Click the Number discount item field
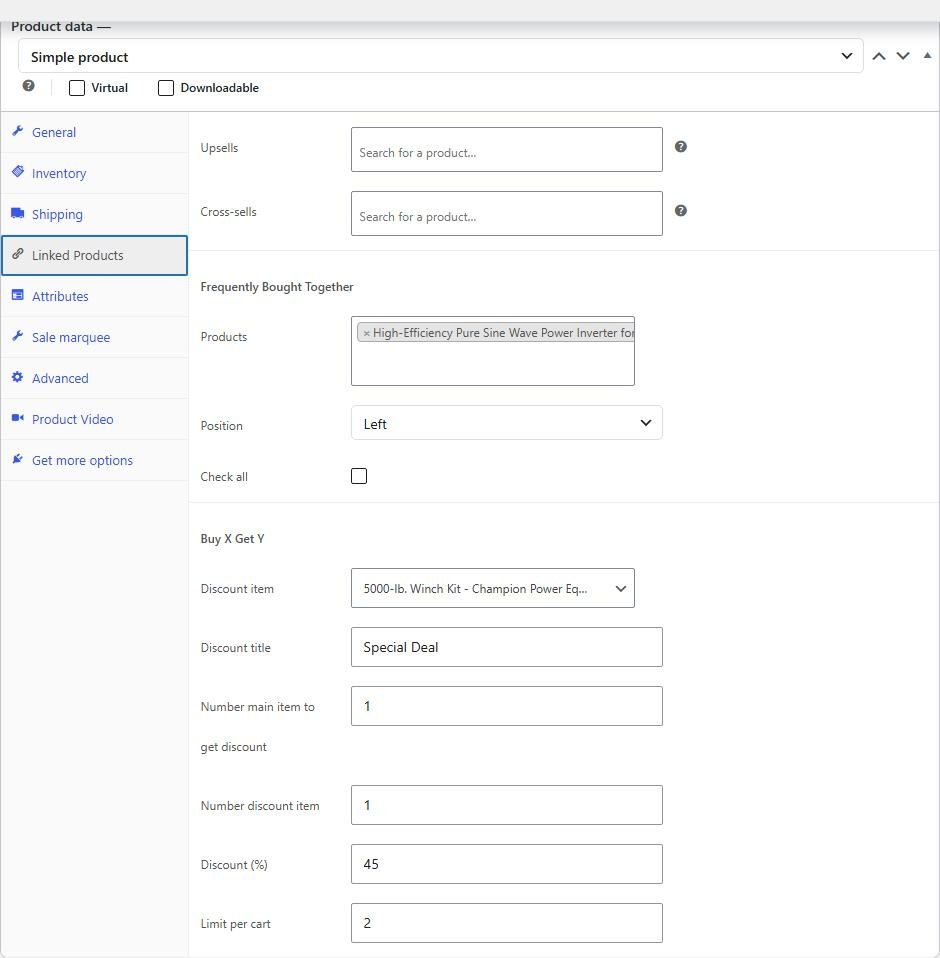This screenshot has height=958, width=940. pyautogui.click(x=506, y=805)
